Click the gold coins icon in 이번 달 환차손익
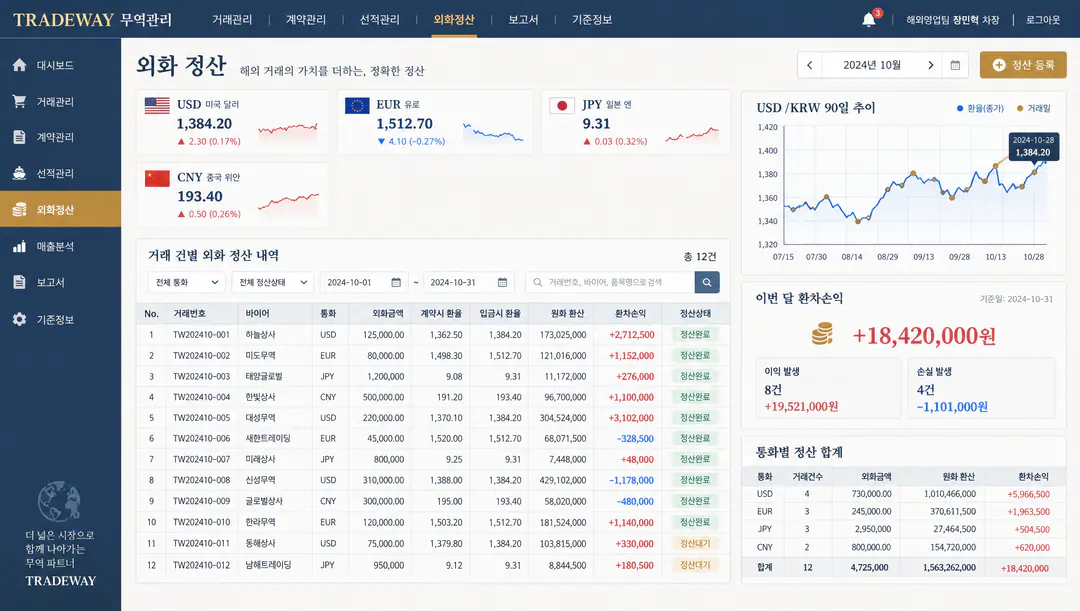This screenshot has width=1080, height=611. click(x=822, y=334)
